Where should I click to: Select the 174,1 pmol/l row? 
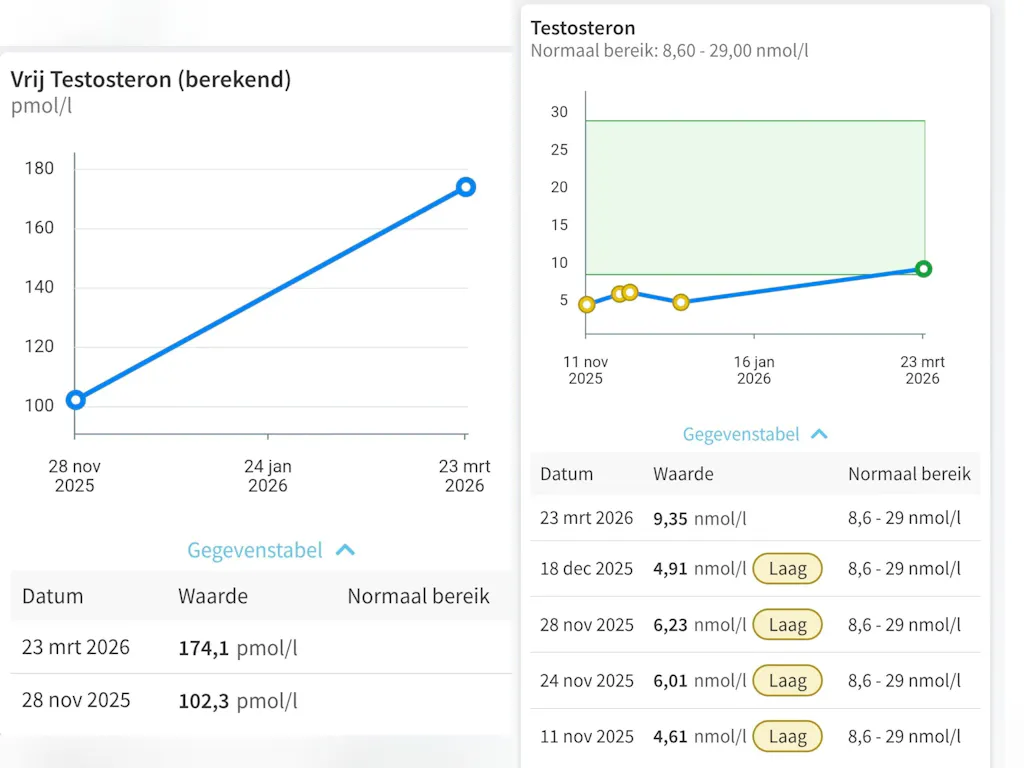click(x=260, y=648)
